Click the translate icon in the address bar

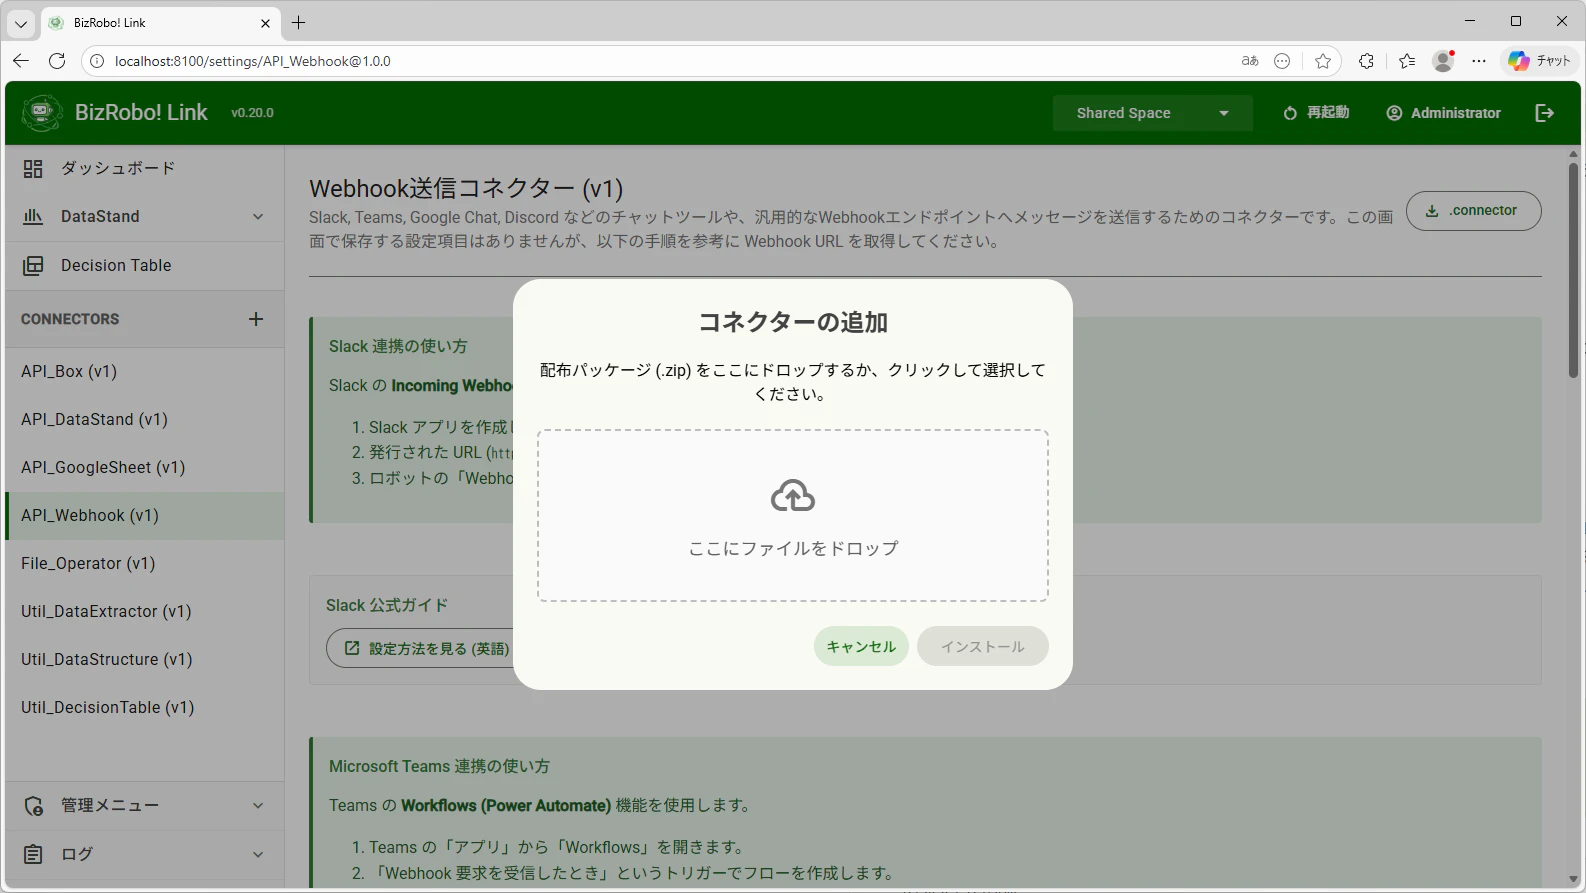click(x=1250, y=61)
